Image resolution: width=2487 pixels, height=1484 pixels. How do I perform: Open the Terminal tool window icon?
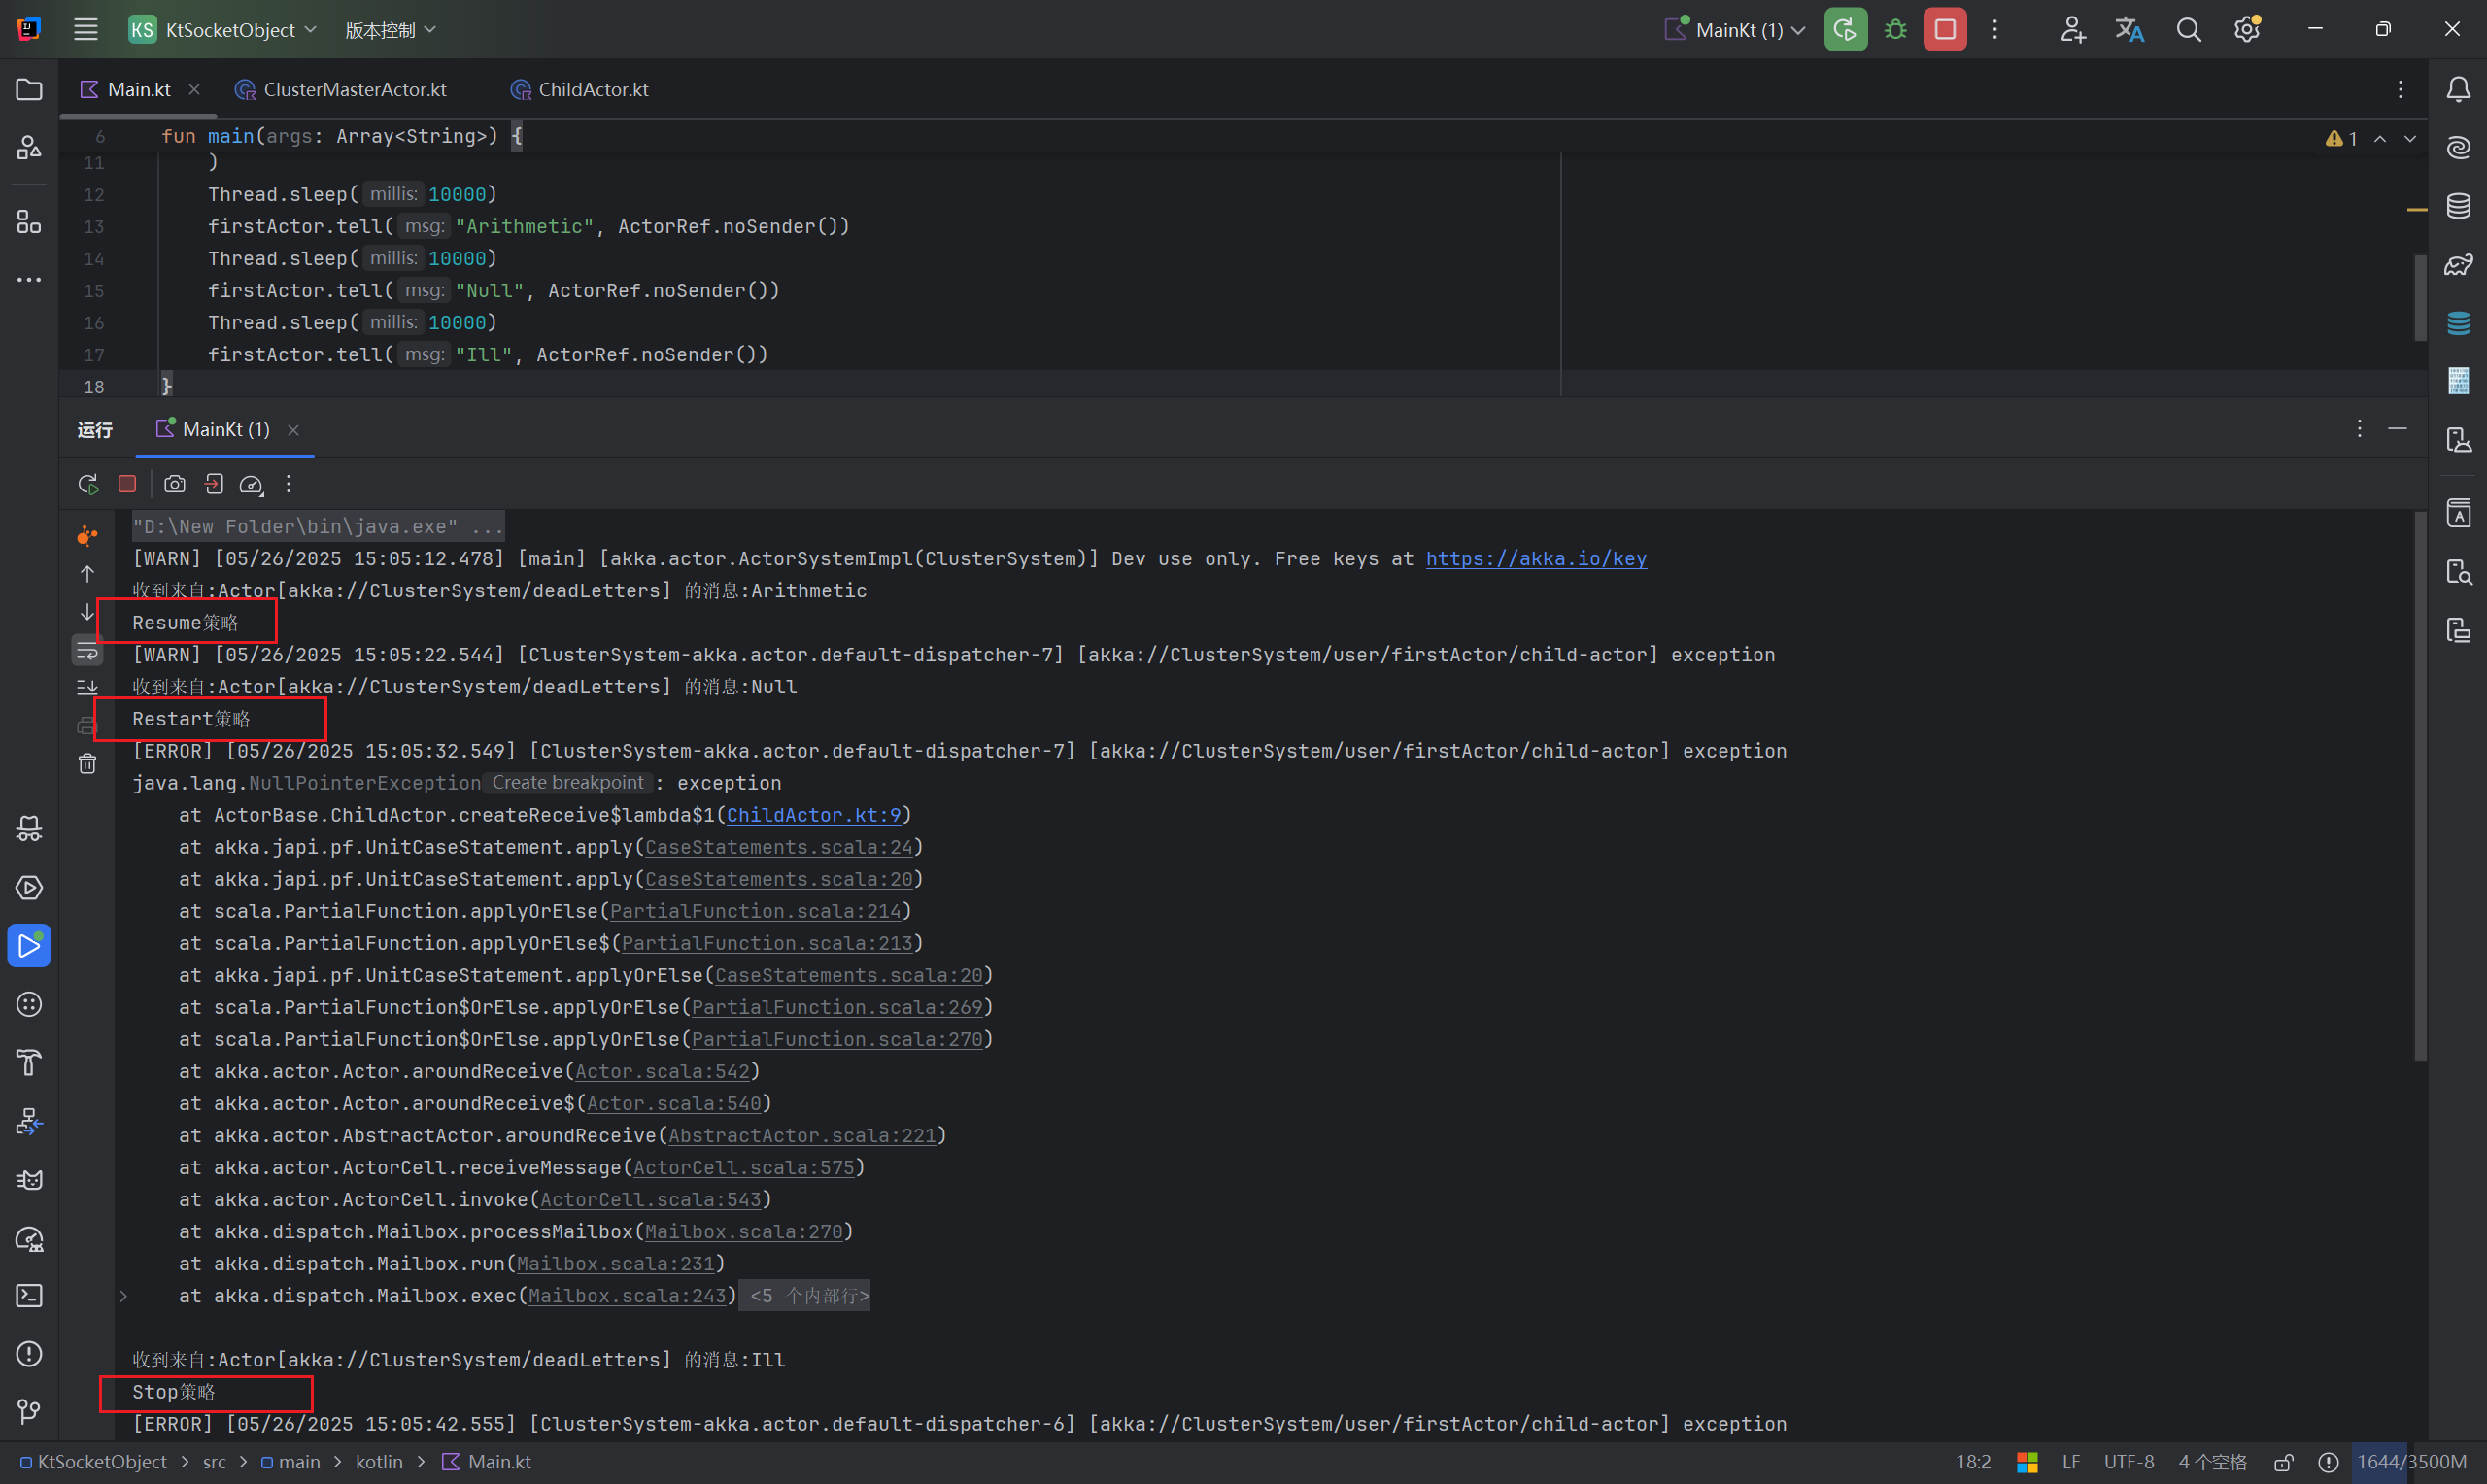[29, 1296]
